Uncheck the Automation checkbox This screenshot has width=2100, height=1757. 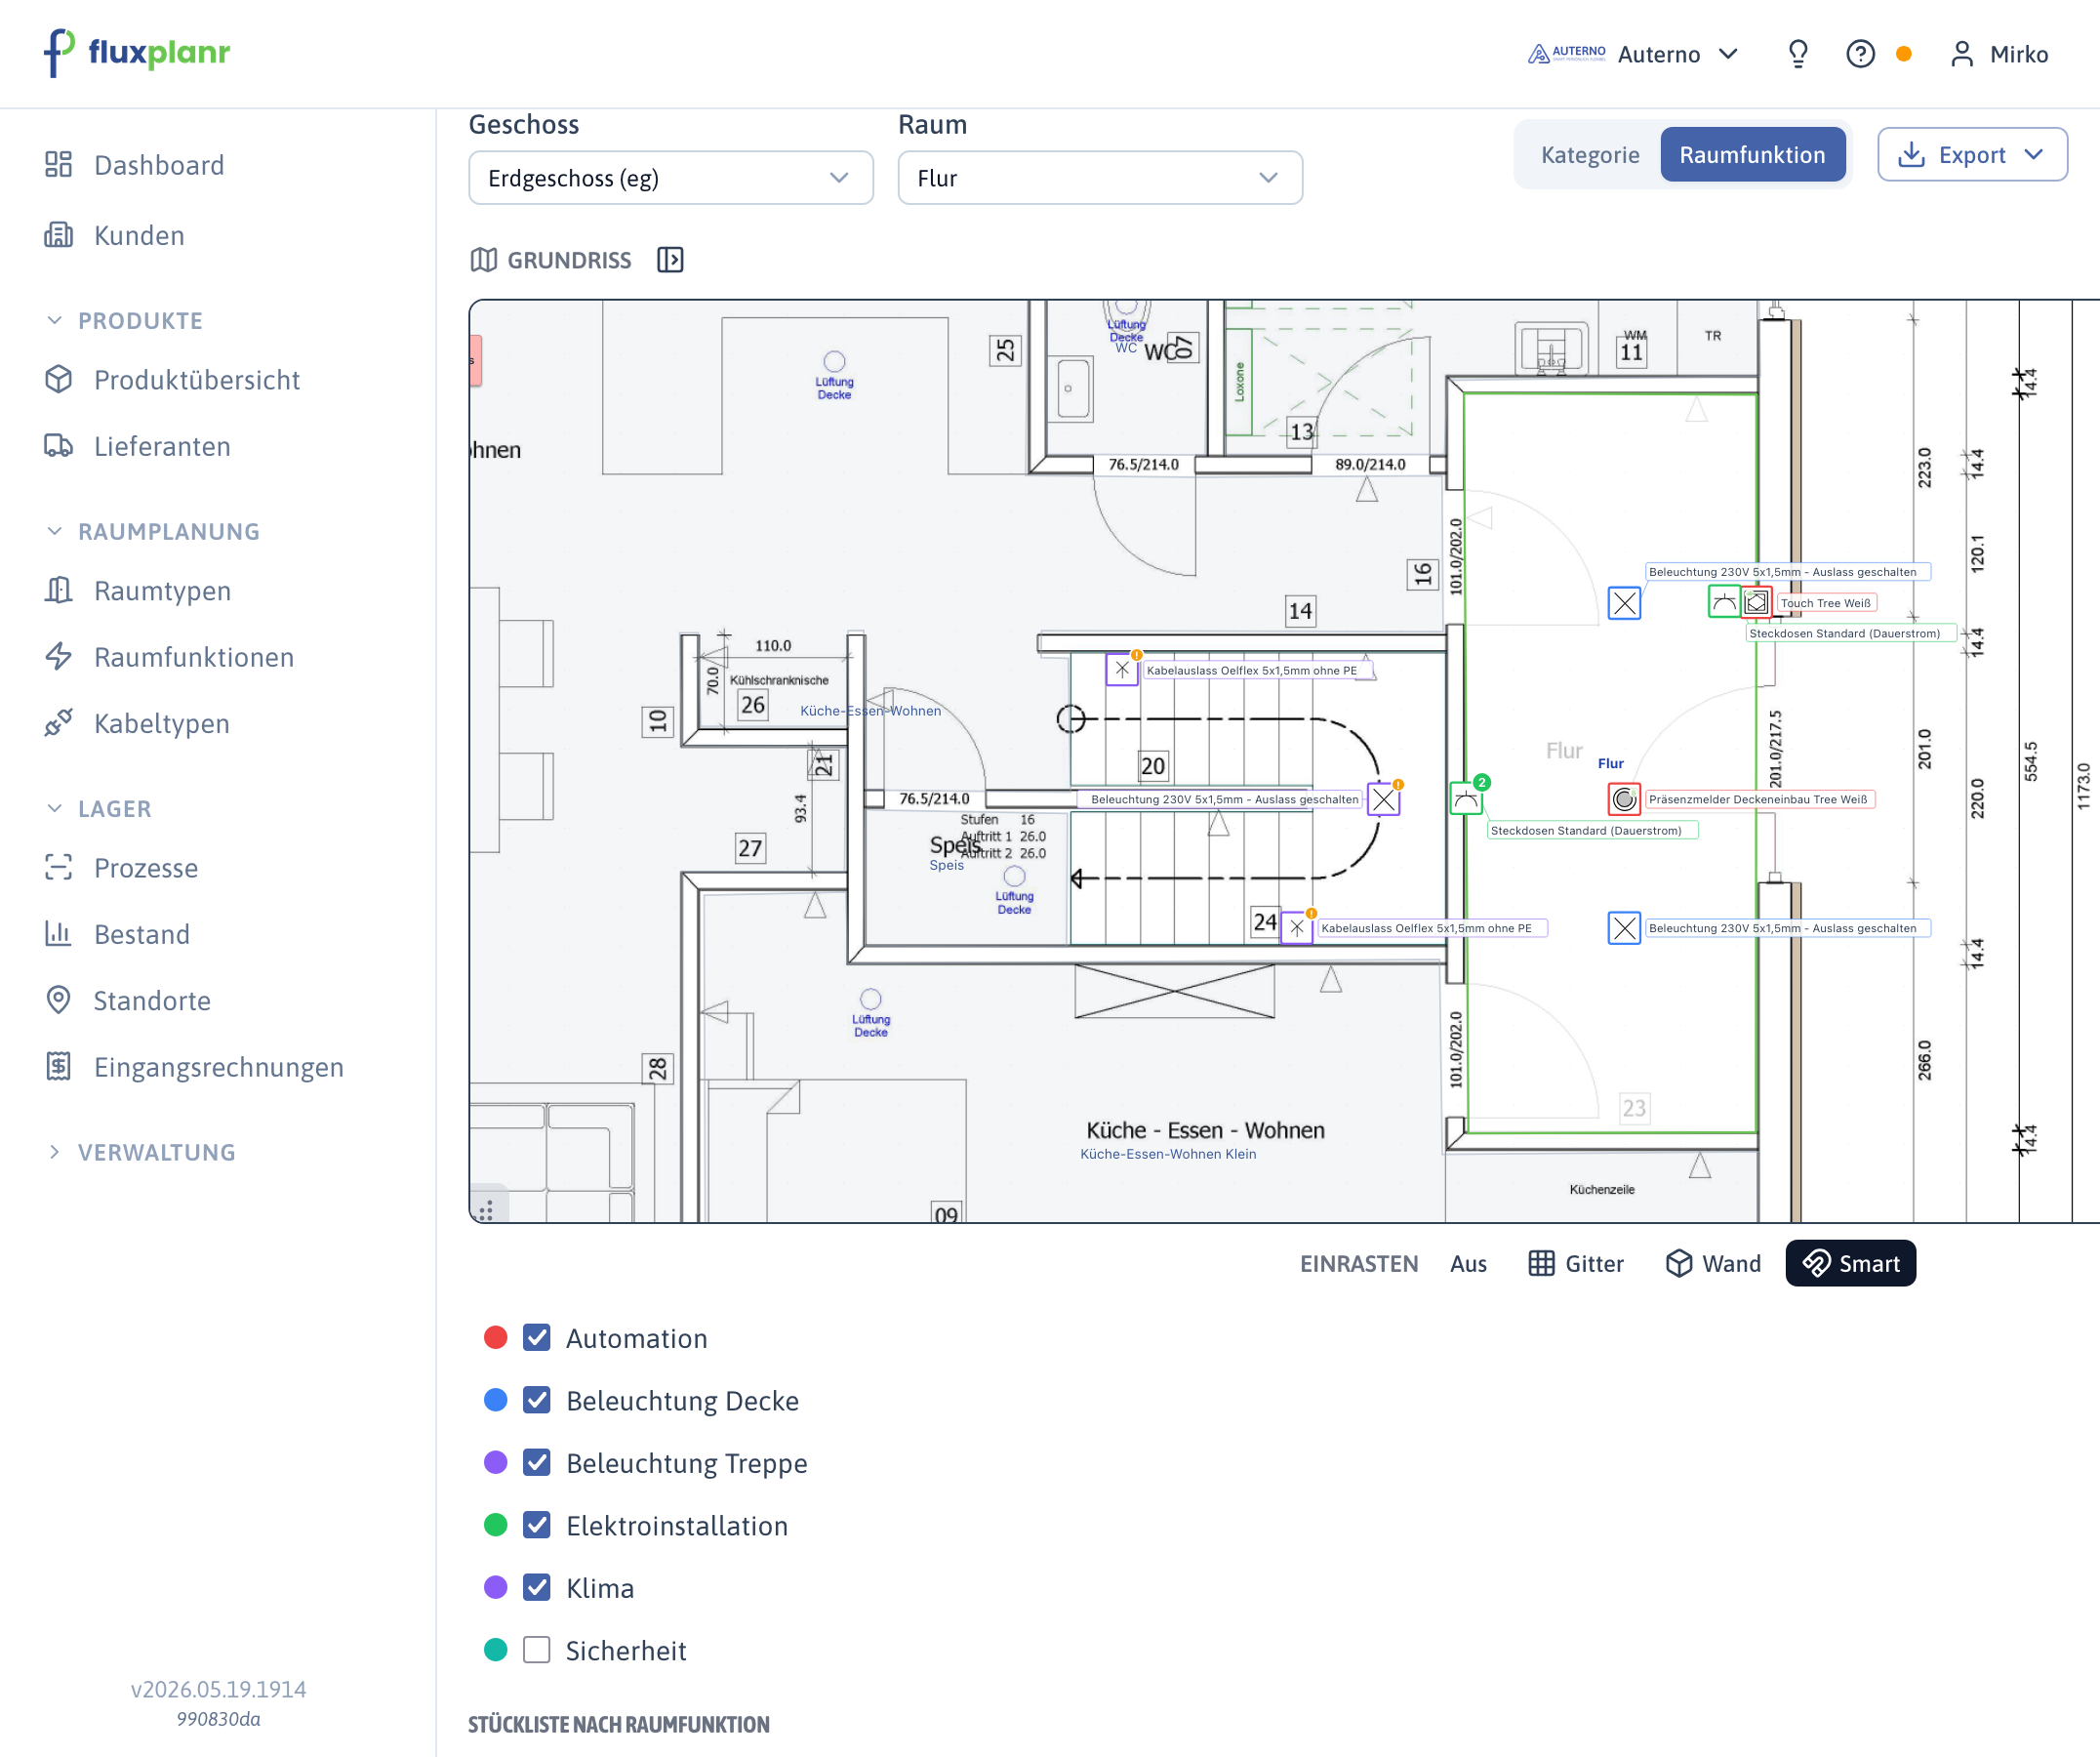(537, 1338)
